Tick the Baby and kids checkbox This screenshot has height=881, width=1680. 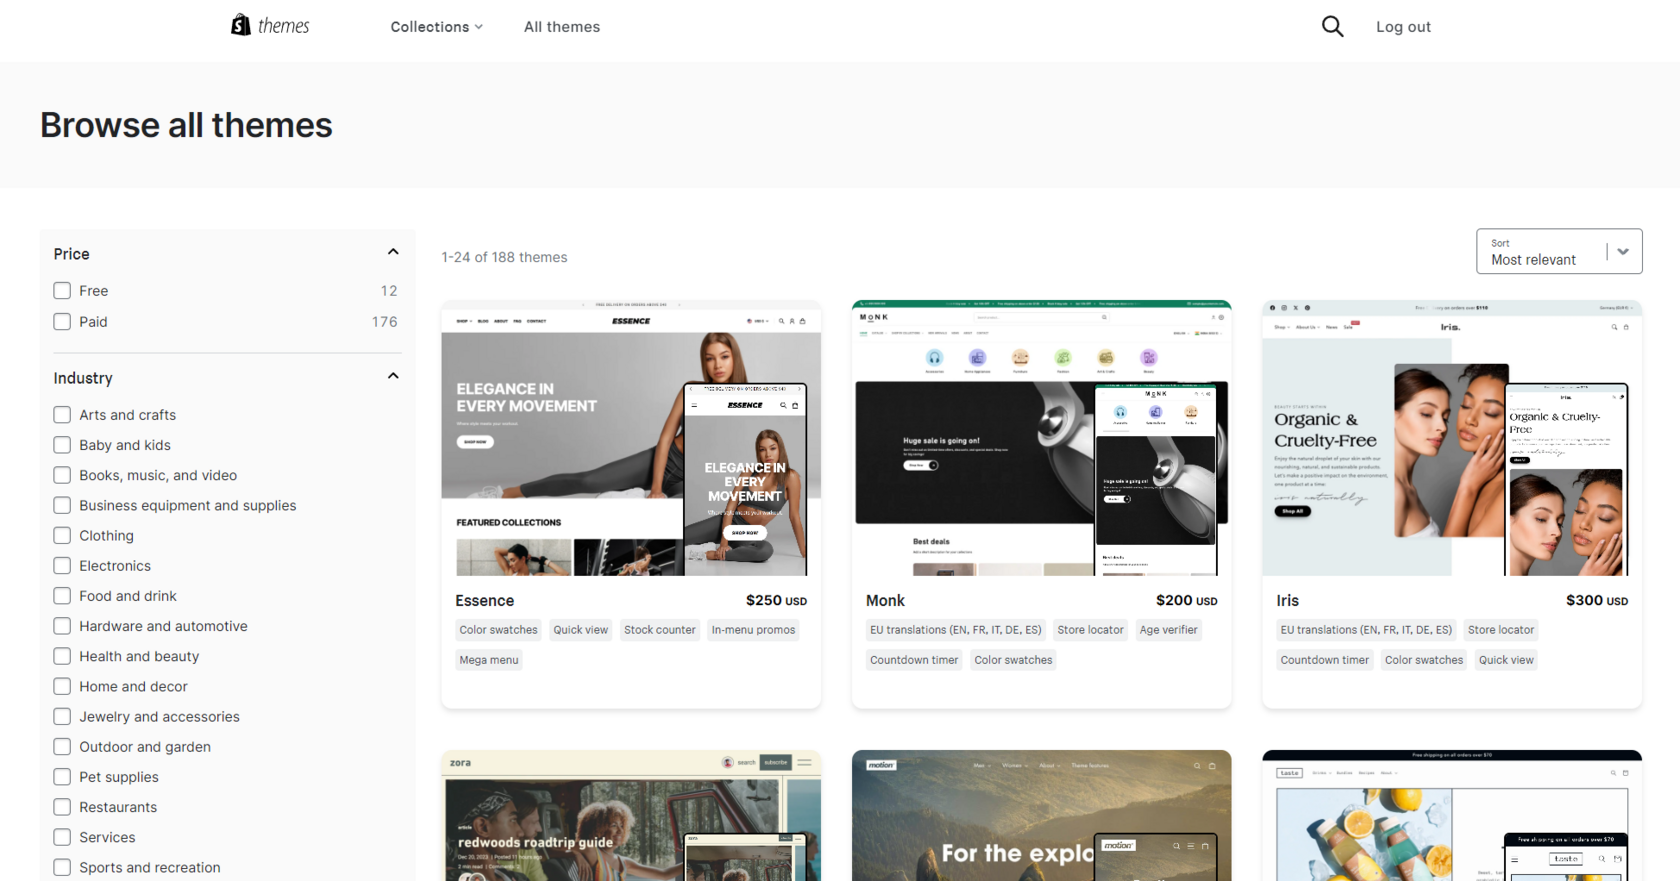pyautogui.click(x=62, y=445)
